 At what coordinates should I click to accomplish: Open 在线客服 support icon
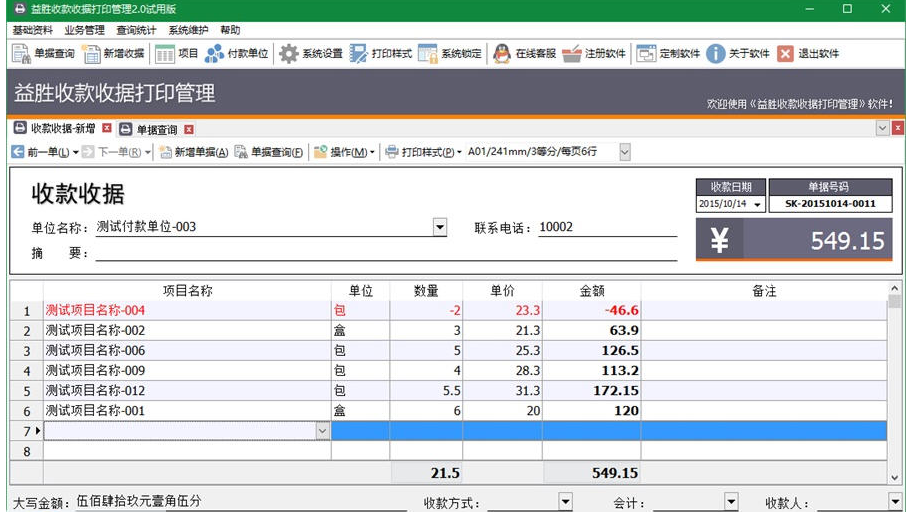tap(524, 54)
